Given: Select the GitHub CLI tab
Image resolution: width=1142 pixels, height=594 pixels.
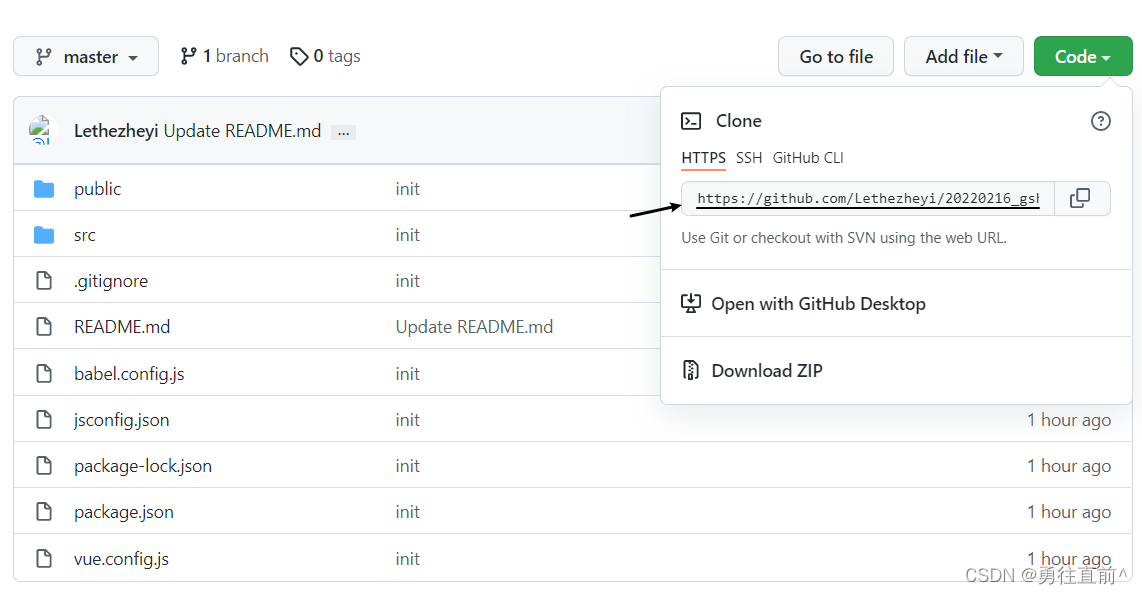Looking at the screenshot, I should [x=808, y=158].
